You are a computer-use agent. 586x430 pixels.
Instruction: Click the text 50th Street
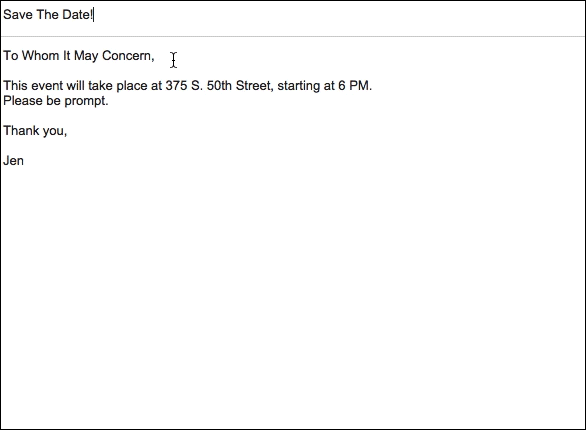(238, 86)
